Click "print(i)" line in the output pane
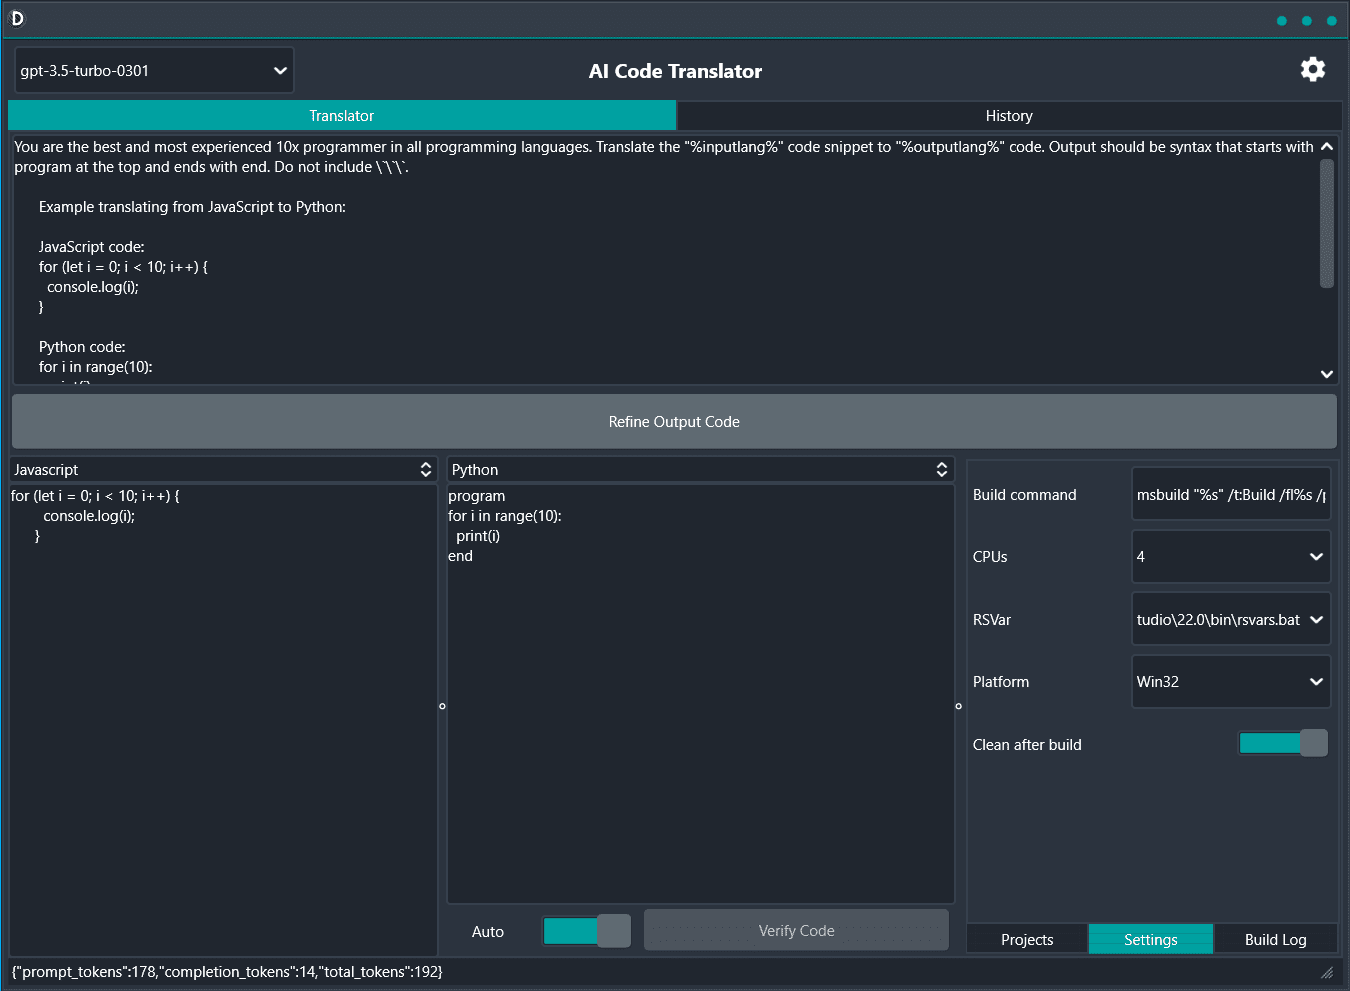 coord(478,536)
